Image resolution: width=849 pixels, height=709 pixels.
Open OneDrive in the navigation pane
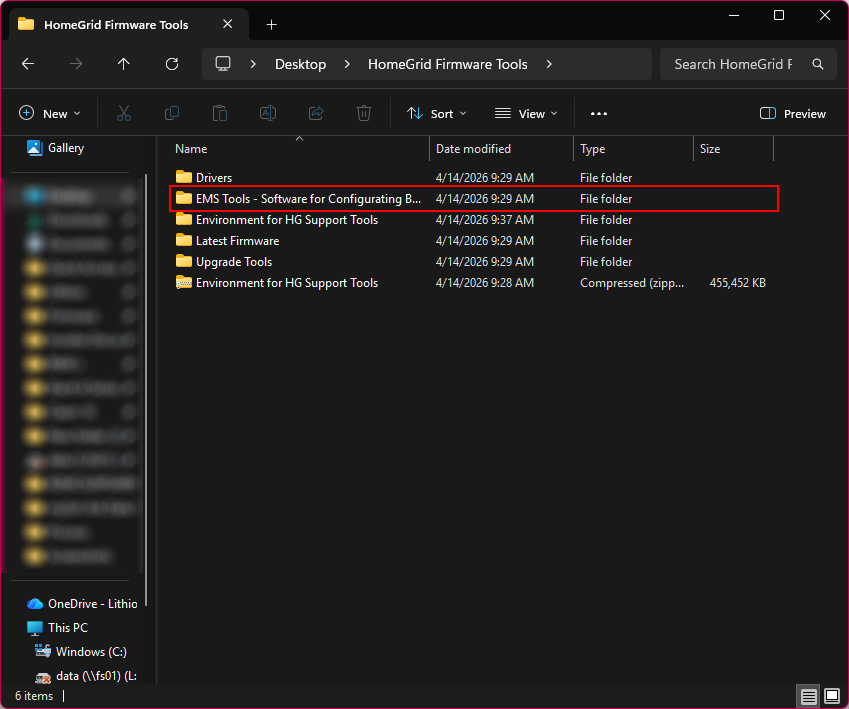point(81,603)
